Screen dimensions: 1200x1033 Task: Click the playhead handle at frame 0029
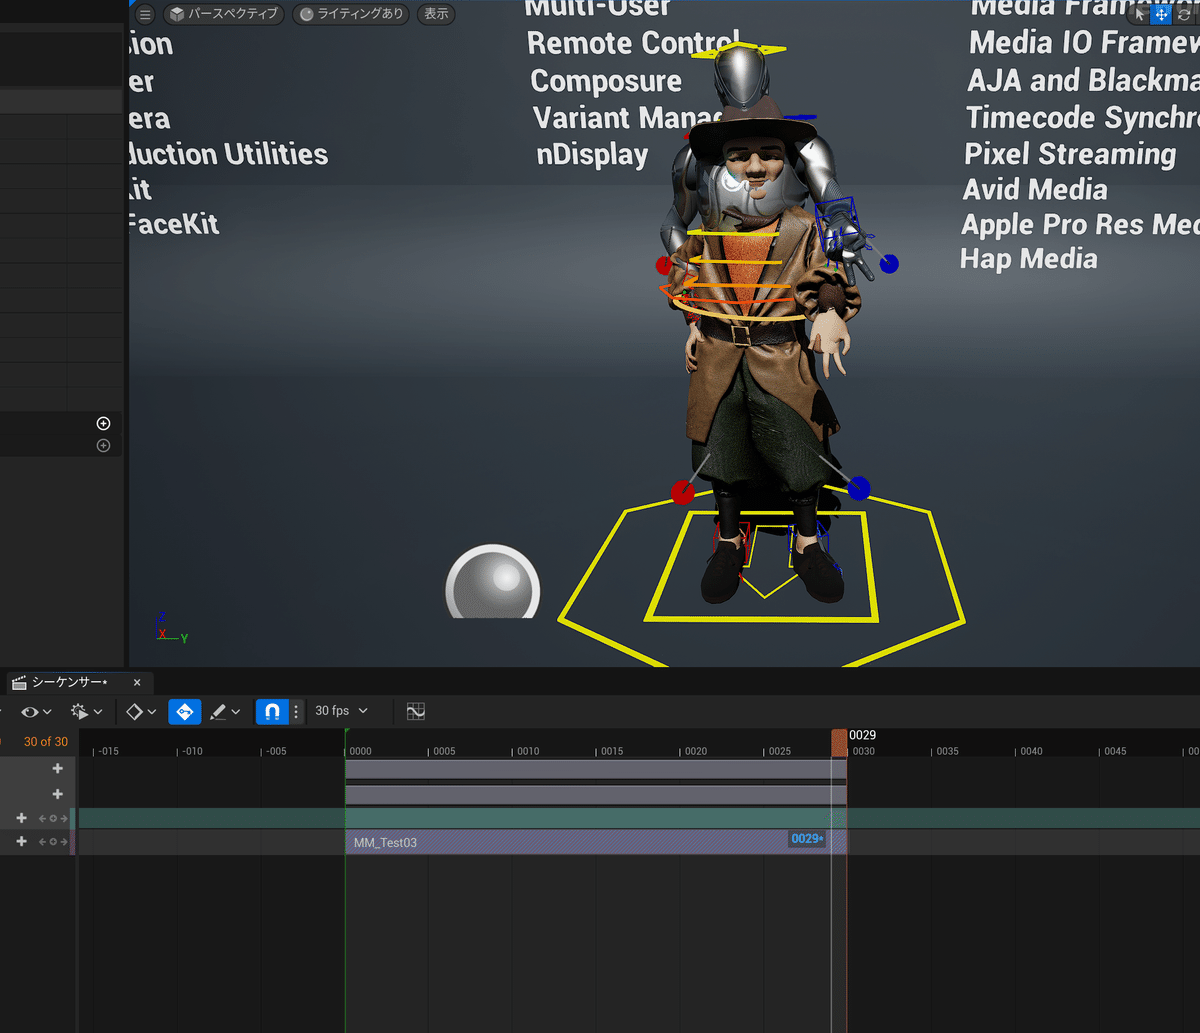839,742
